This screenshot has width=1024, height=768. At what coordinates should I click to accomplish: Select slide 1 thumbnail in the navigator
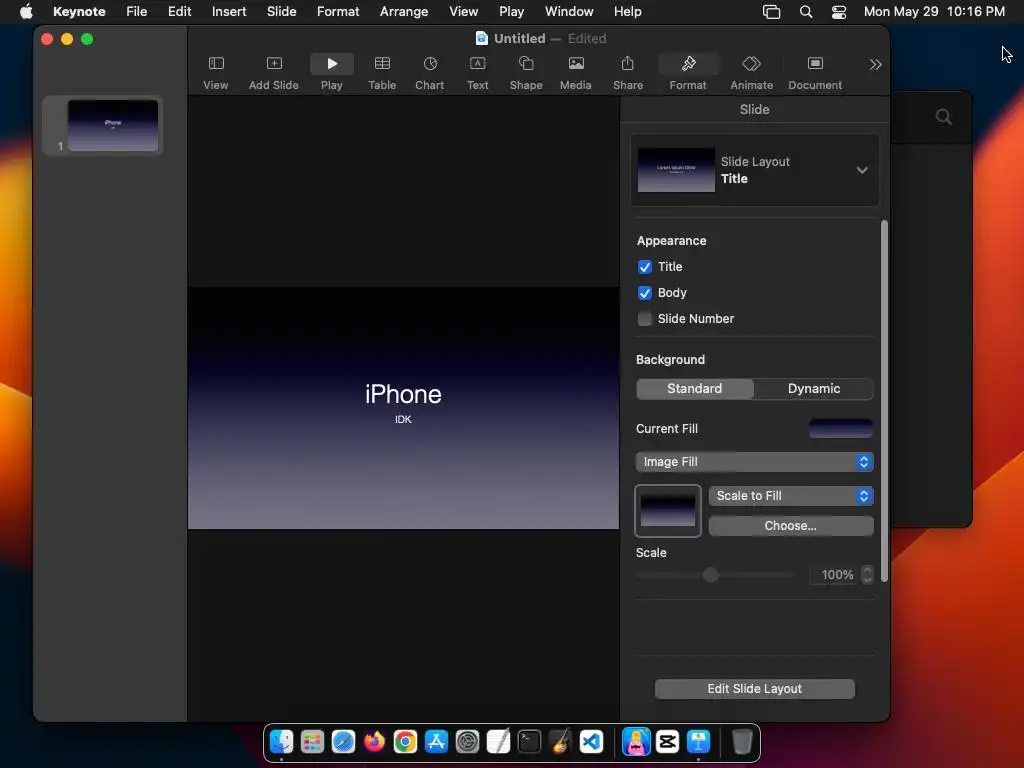pos(113,125)
